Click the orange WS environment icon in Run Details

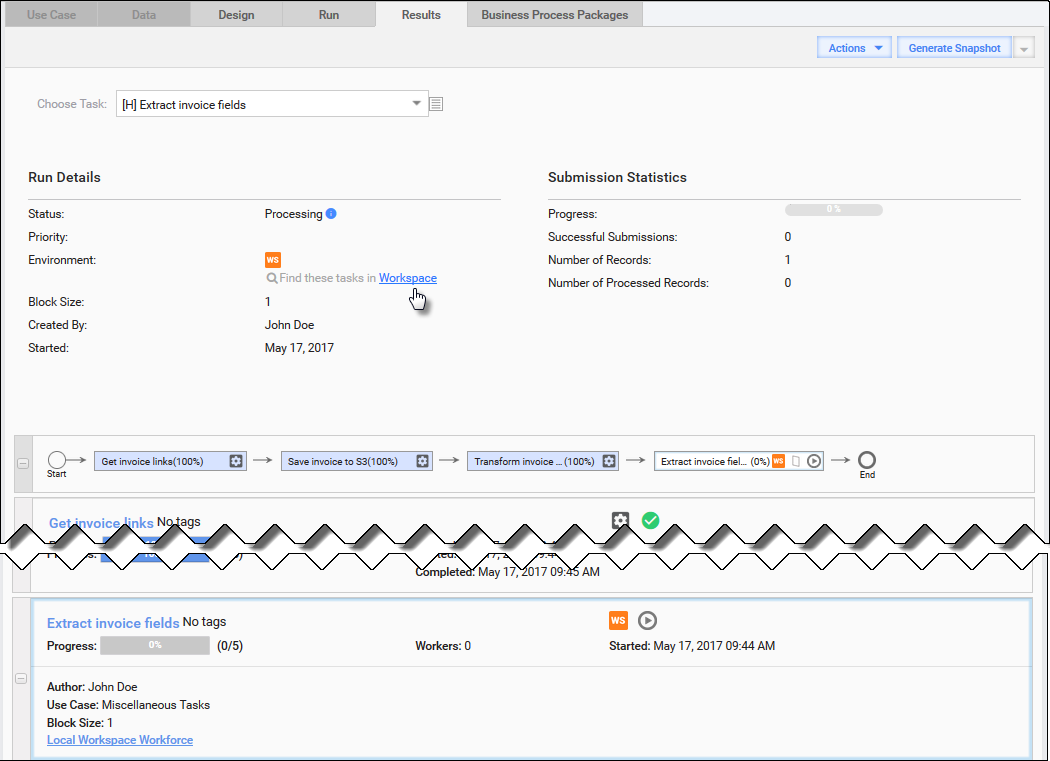[273, 260]
